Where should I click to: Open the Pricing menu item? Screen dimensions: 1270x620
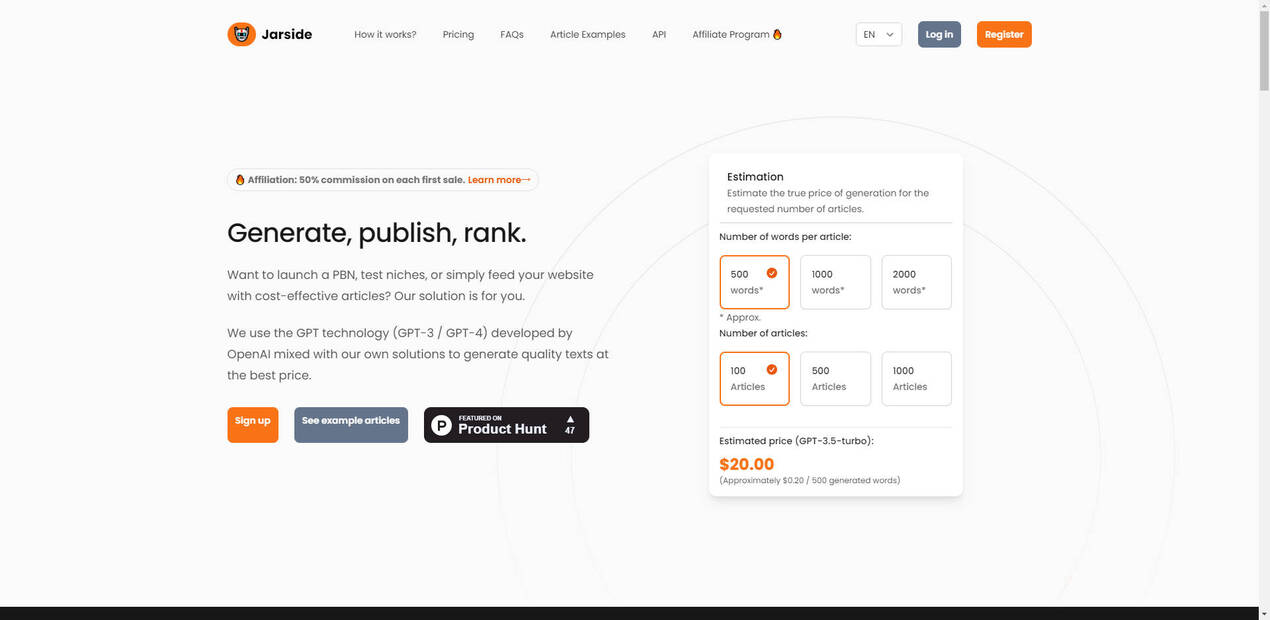[x=458, y=34]
